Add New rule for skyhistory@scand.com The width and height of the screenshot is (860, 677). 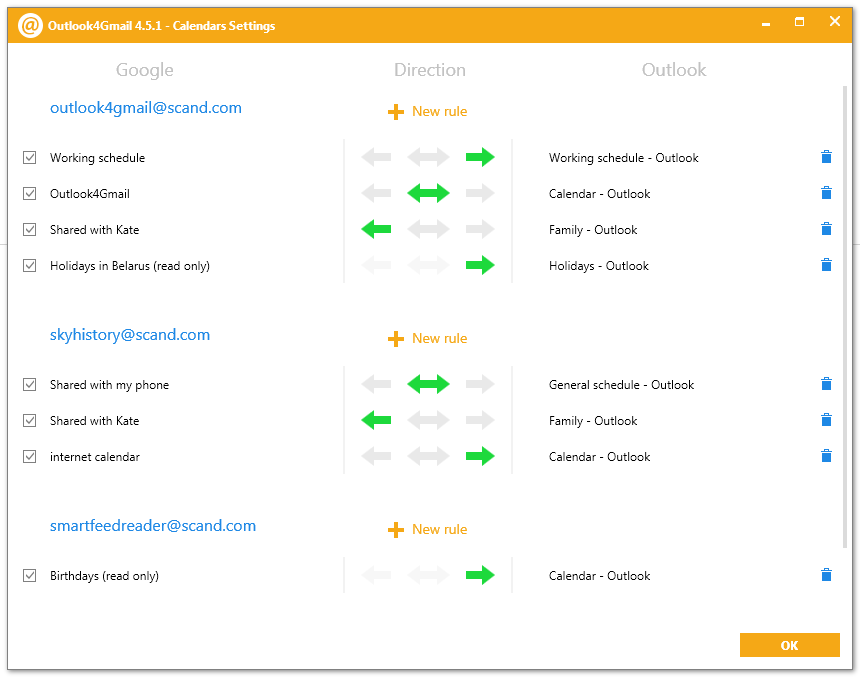tap(427, 338)
